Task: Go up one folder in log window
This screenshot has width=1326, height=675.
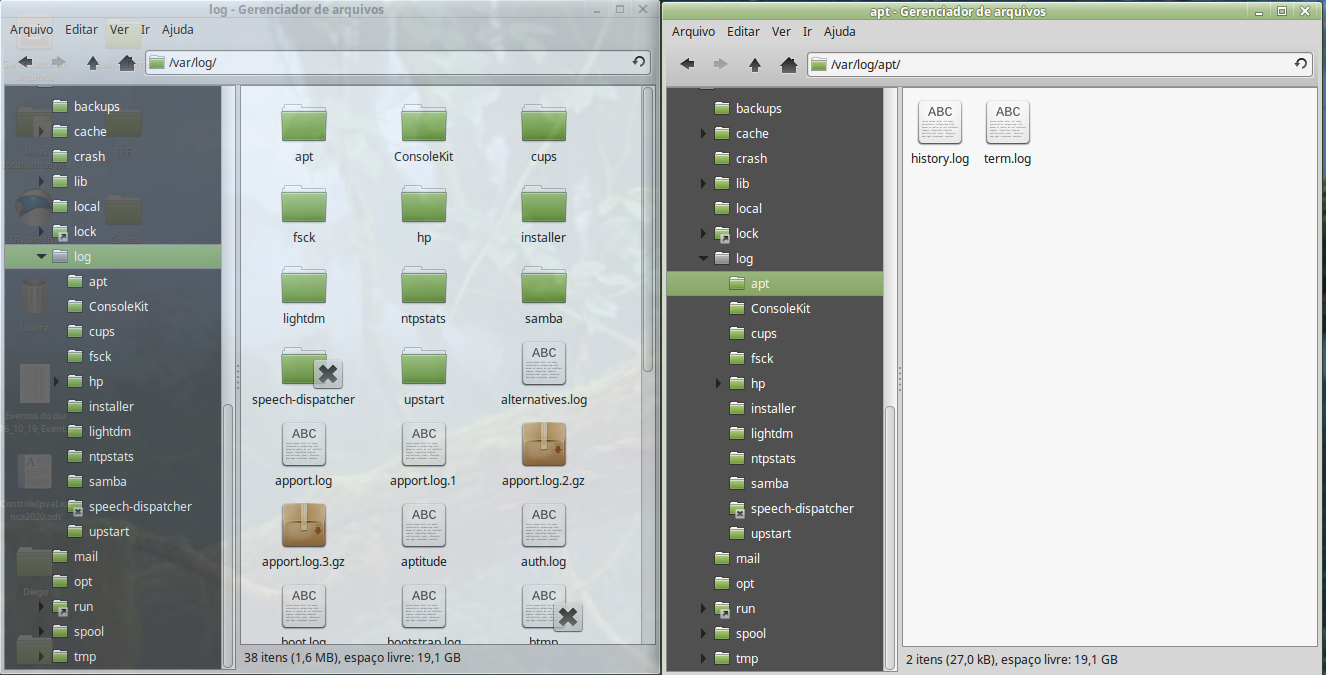Action: pyautogui.click(x=93, y=62)
